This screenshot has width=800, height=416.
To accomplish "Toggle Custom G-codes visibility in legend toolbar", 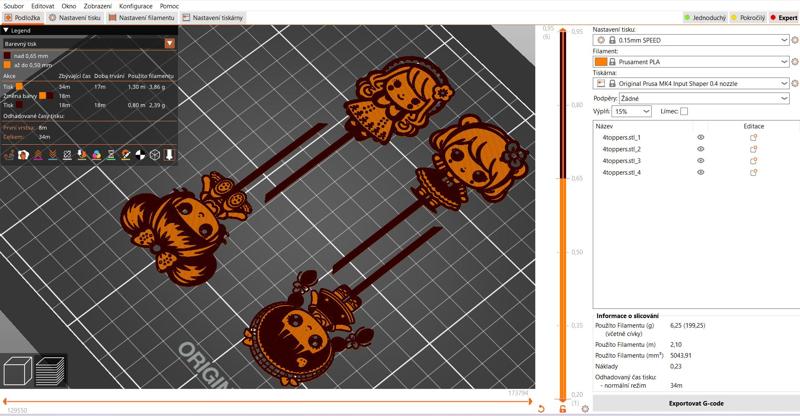I will click(x=126, y=155).
